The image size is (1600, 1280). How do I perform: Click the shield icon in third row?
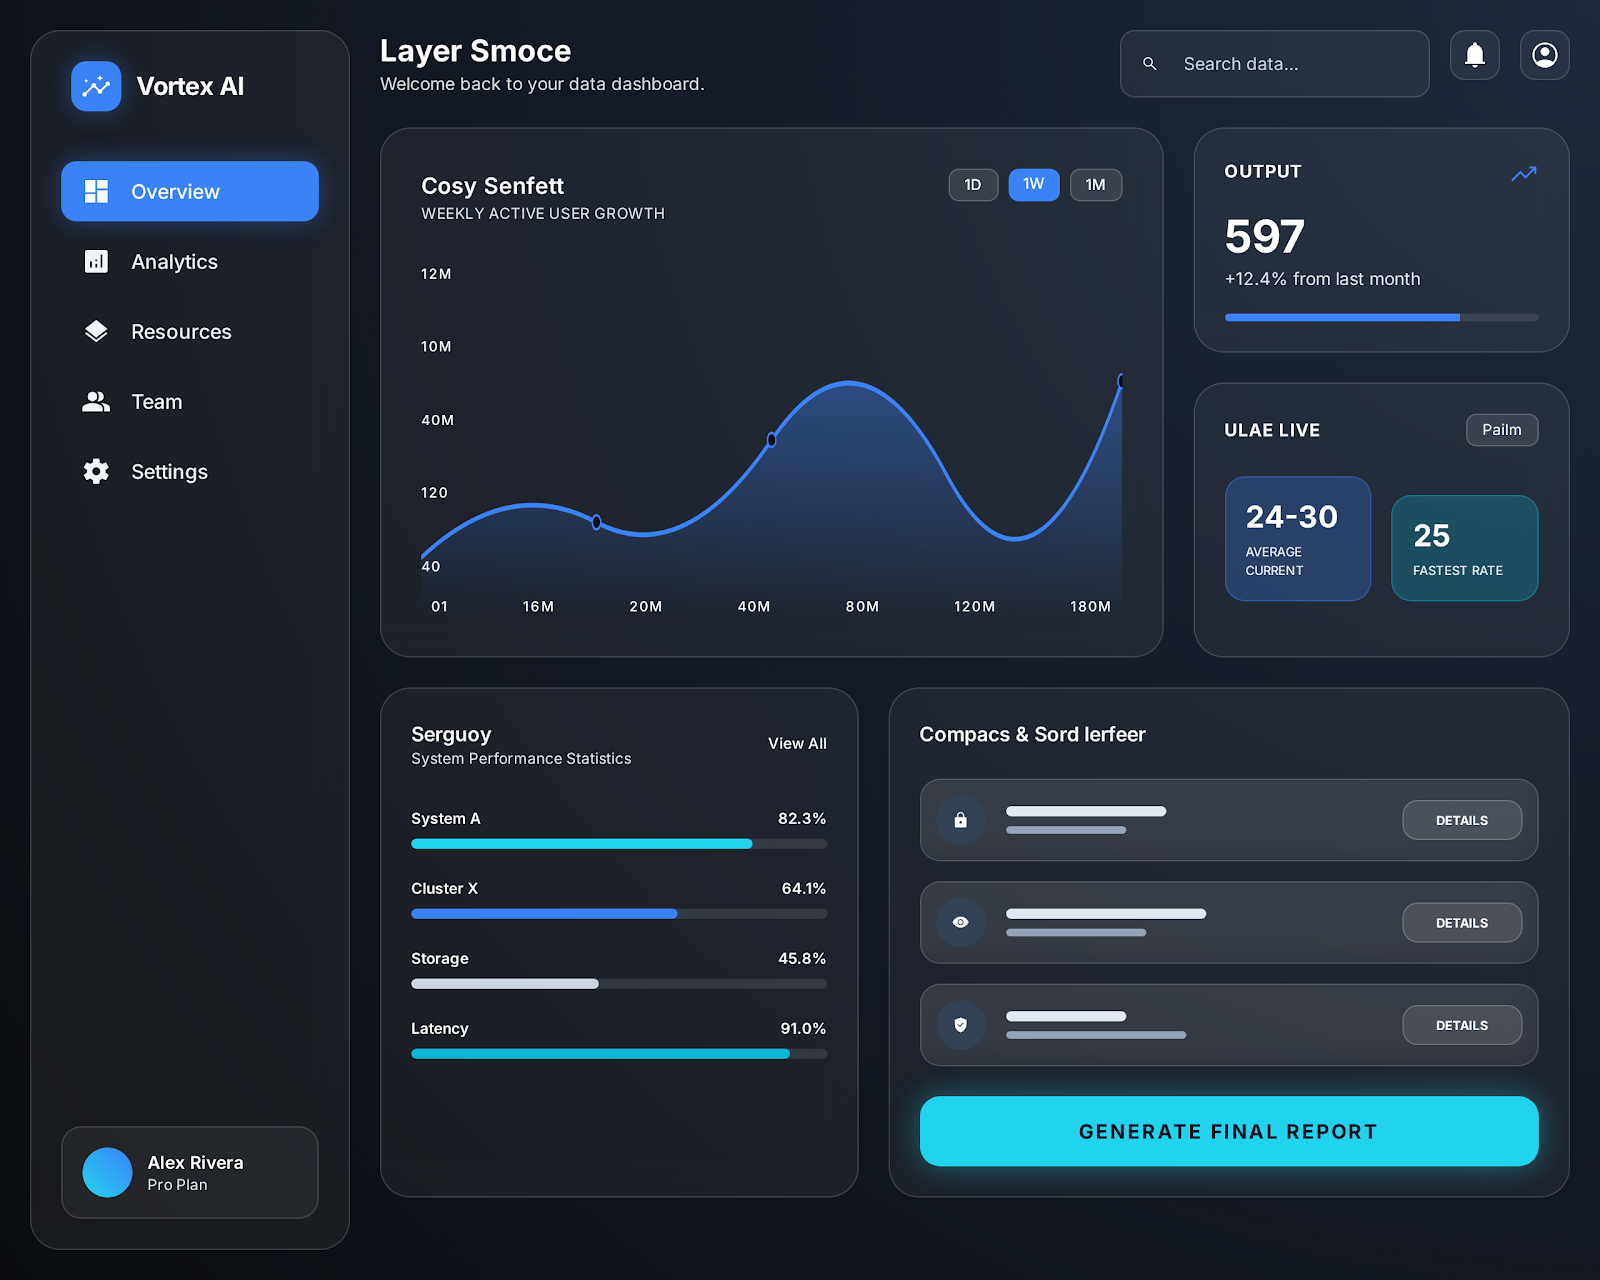pyautogui.click(x=960, y=1025)
